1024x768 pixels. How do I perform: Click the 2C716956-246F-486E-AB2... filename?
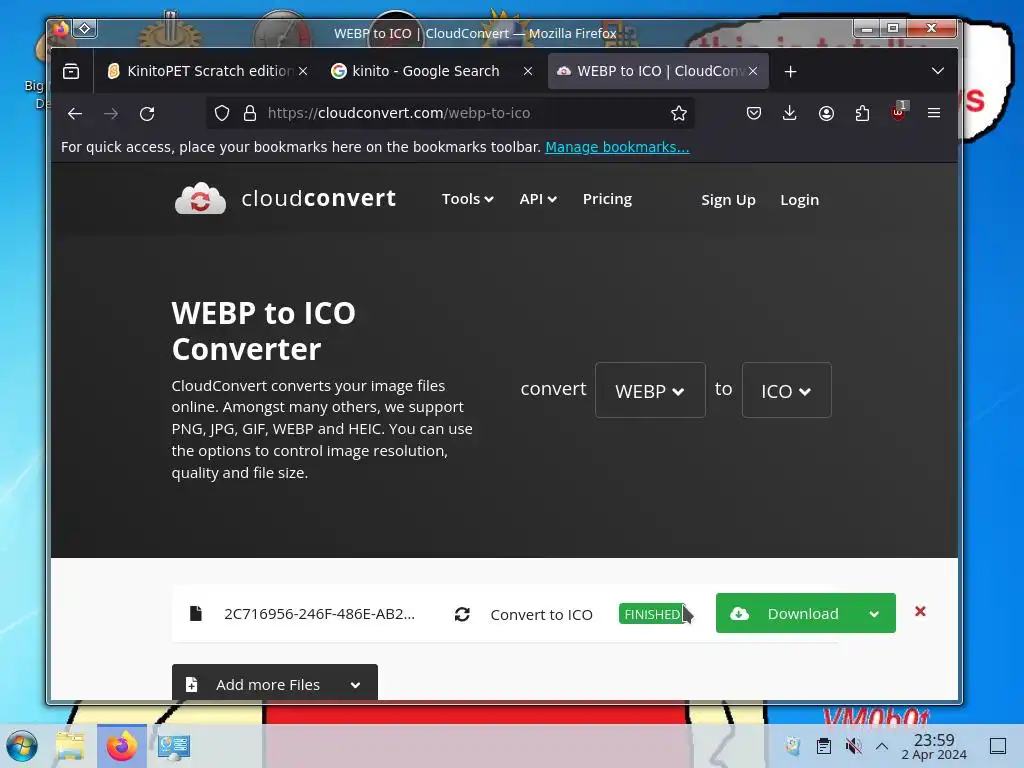pos(319,614)
